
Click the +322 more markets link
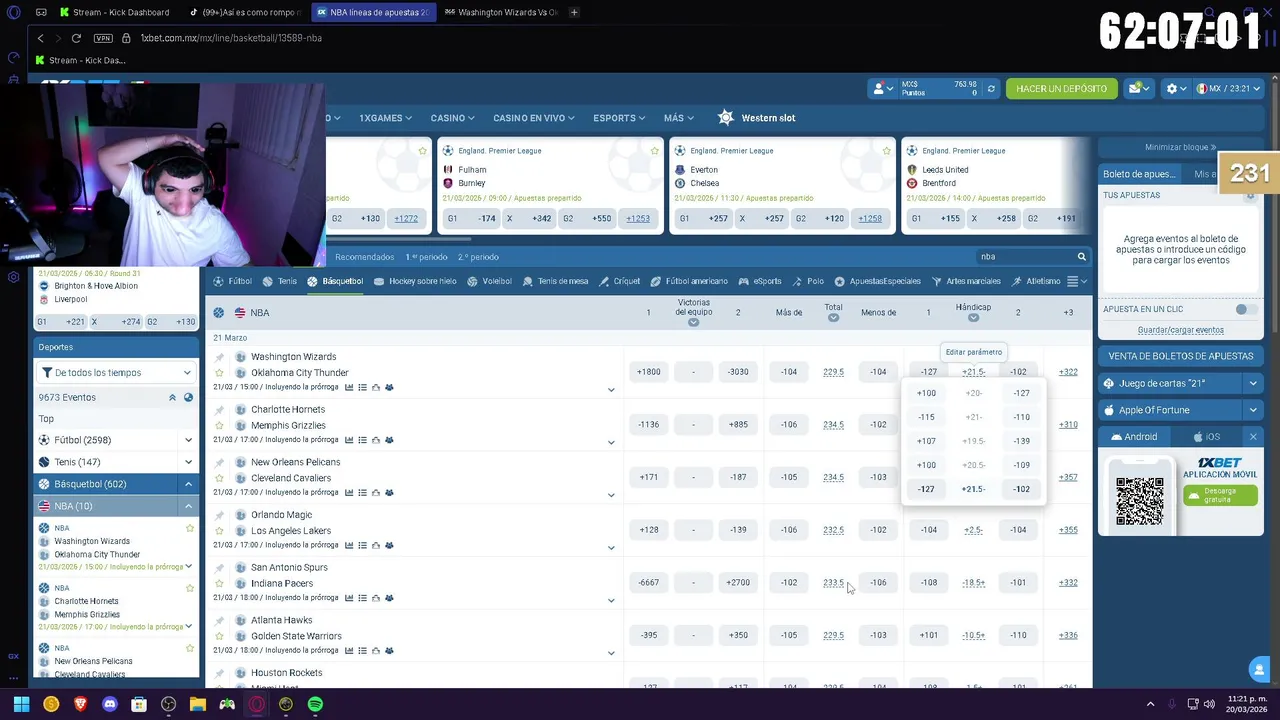[1068, 372]
